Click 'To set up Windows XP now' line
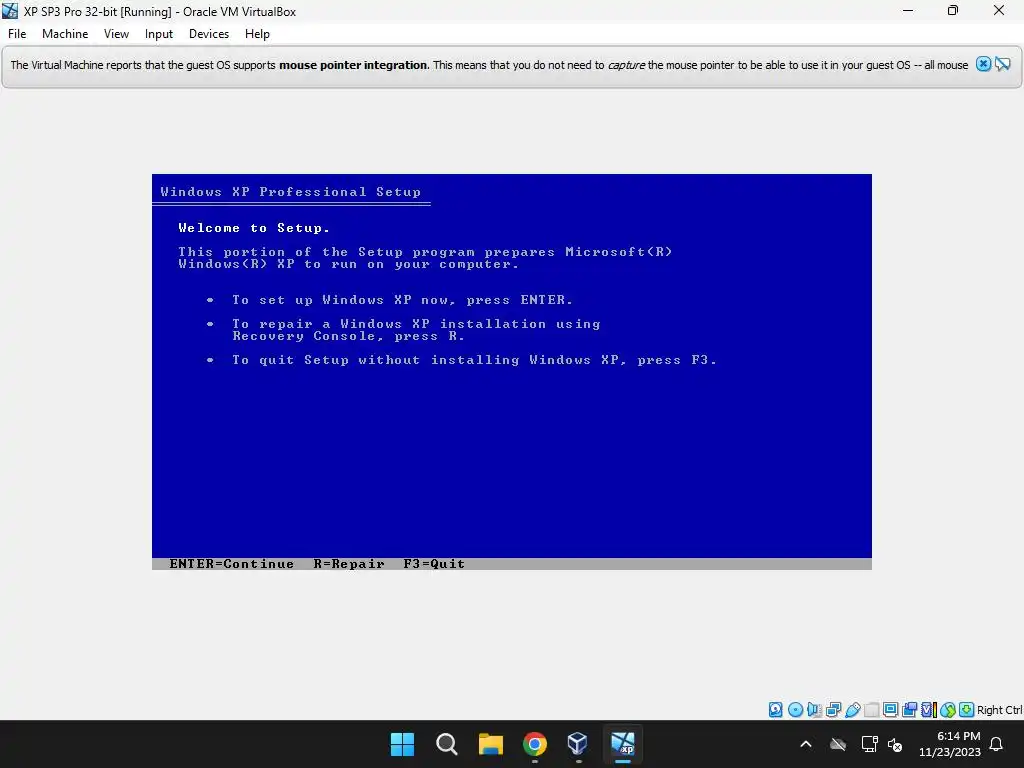The width and height of the screenshot is (1024, 768). [x=402, y=300]
